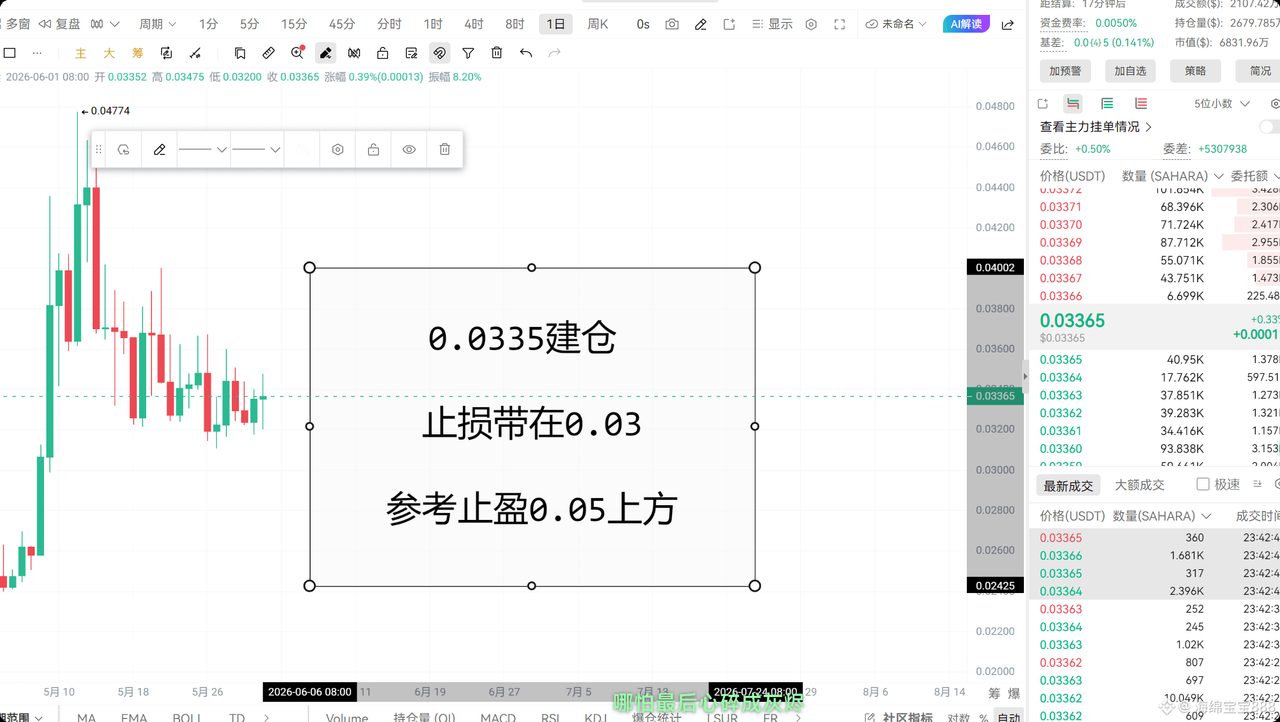The width and height of the screenshot is (1280, 722).
Task: Click the copy drawings icon
Action: click(x=240, y=53)
